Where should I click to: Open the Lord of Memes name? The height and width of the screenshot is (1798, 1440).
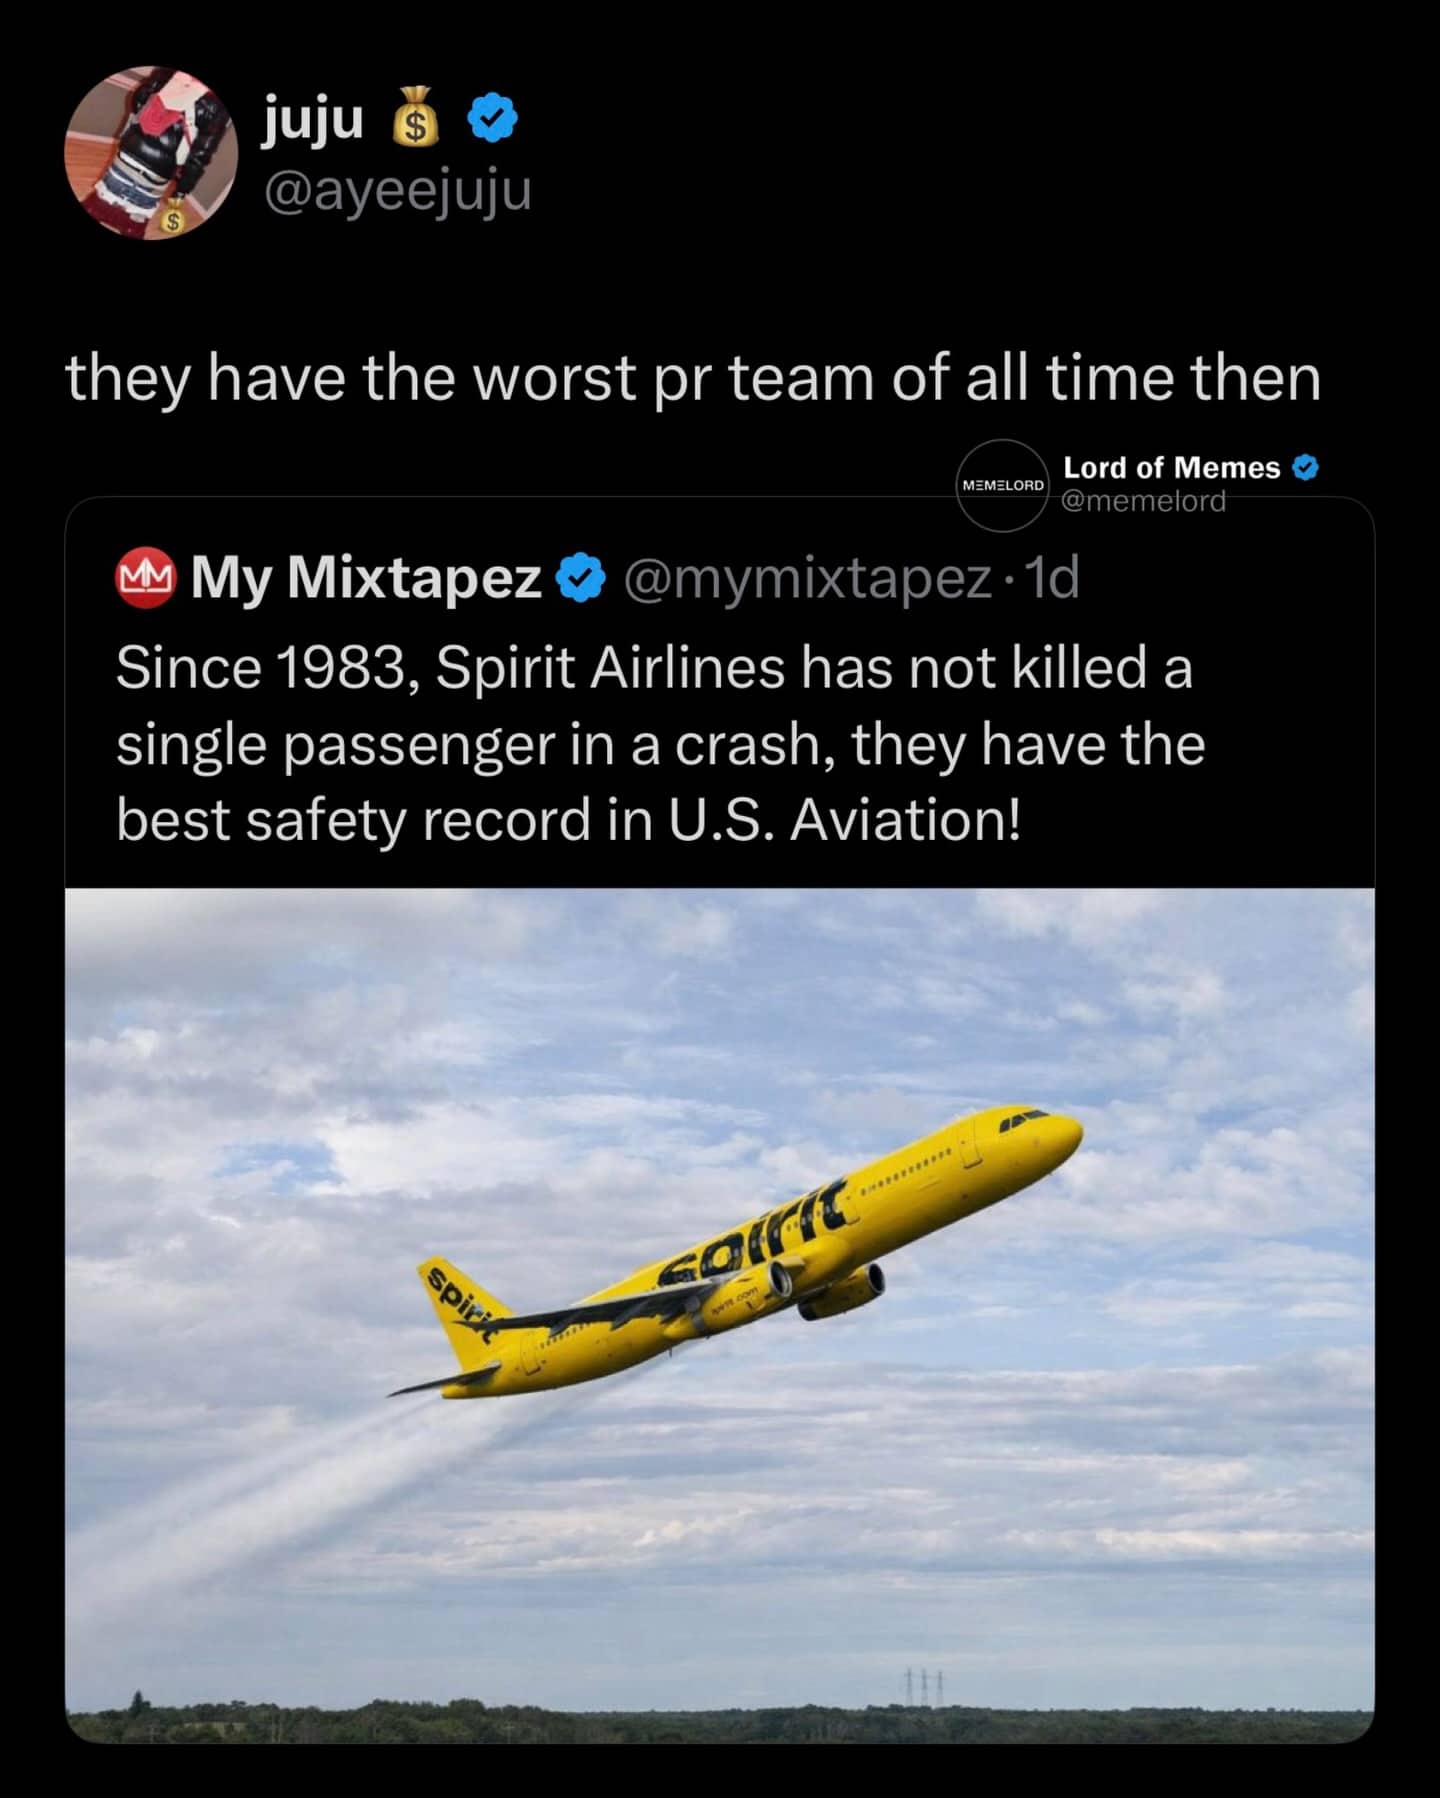pos(1171,467)
